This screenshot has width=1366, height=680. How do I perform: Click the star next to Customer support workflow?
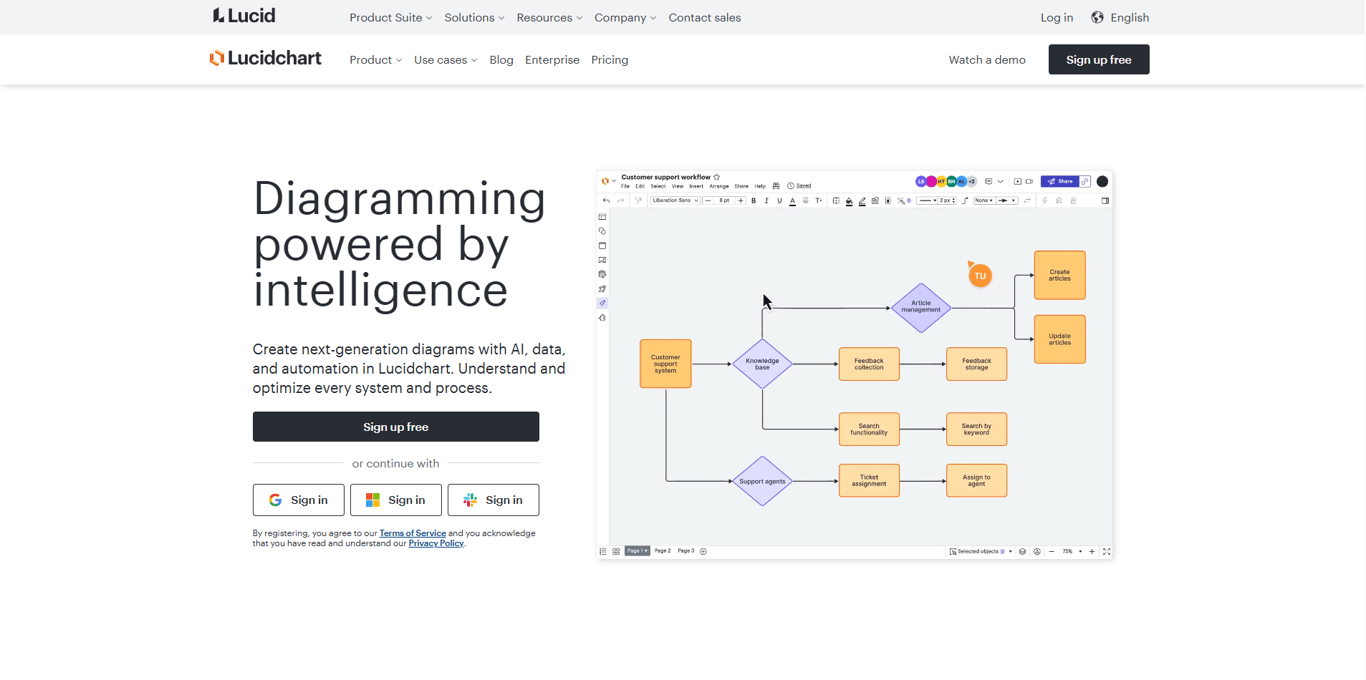pos(717,177)
